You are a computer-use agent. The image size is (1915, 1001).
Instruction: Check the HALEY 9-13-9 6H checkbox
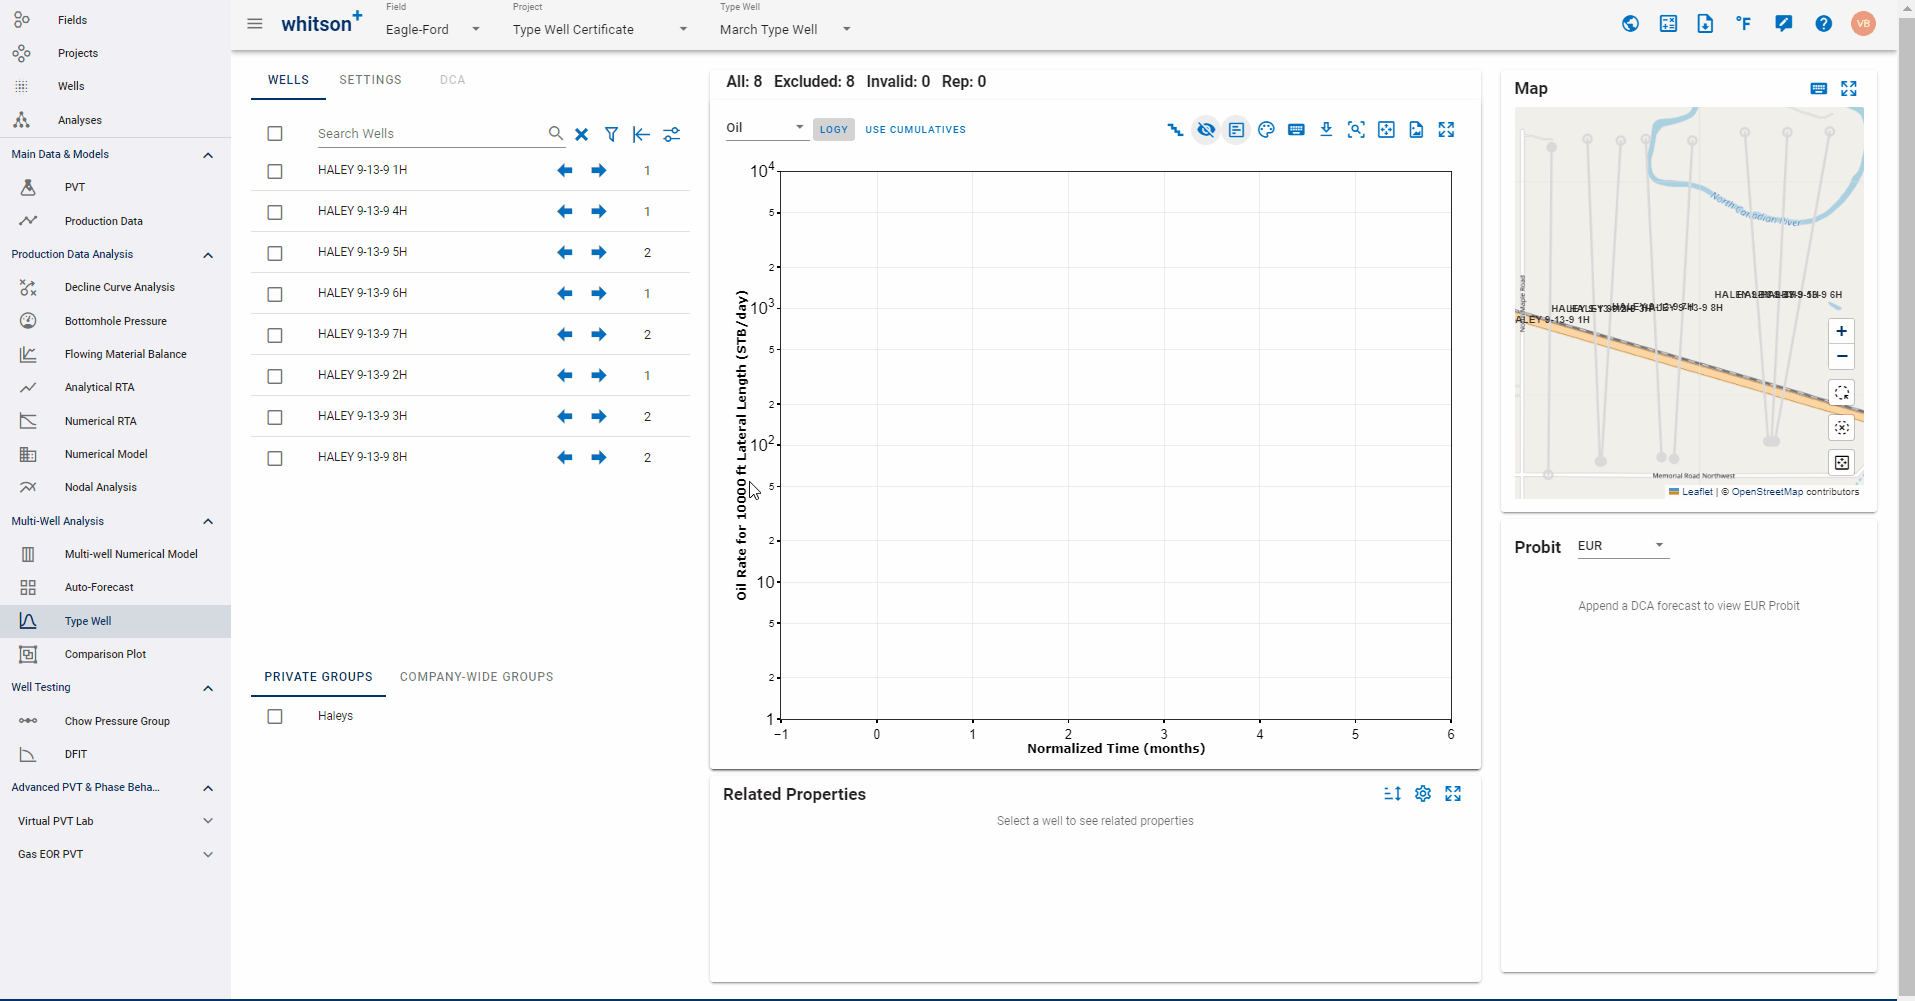pos(275,295)
